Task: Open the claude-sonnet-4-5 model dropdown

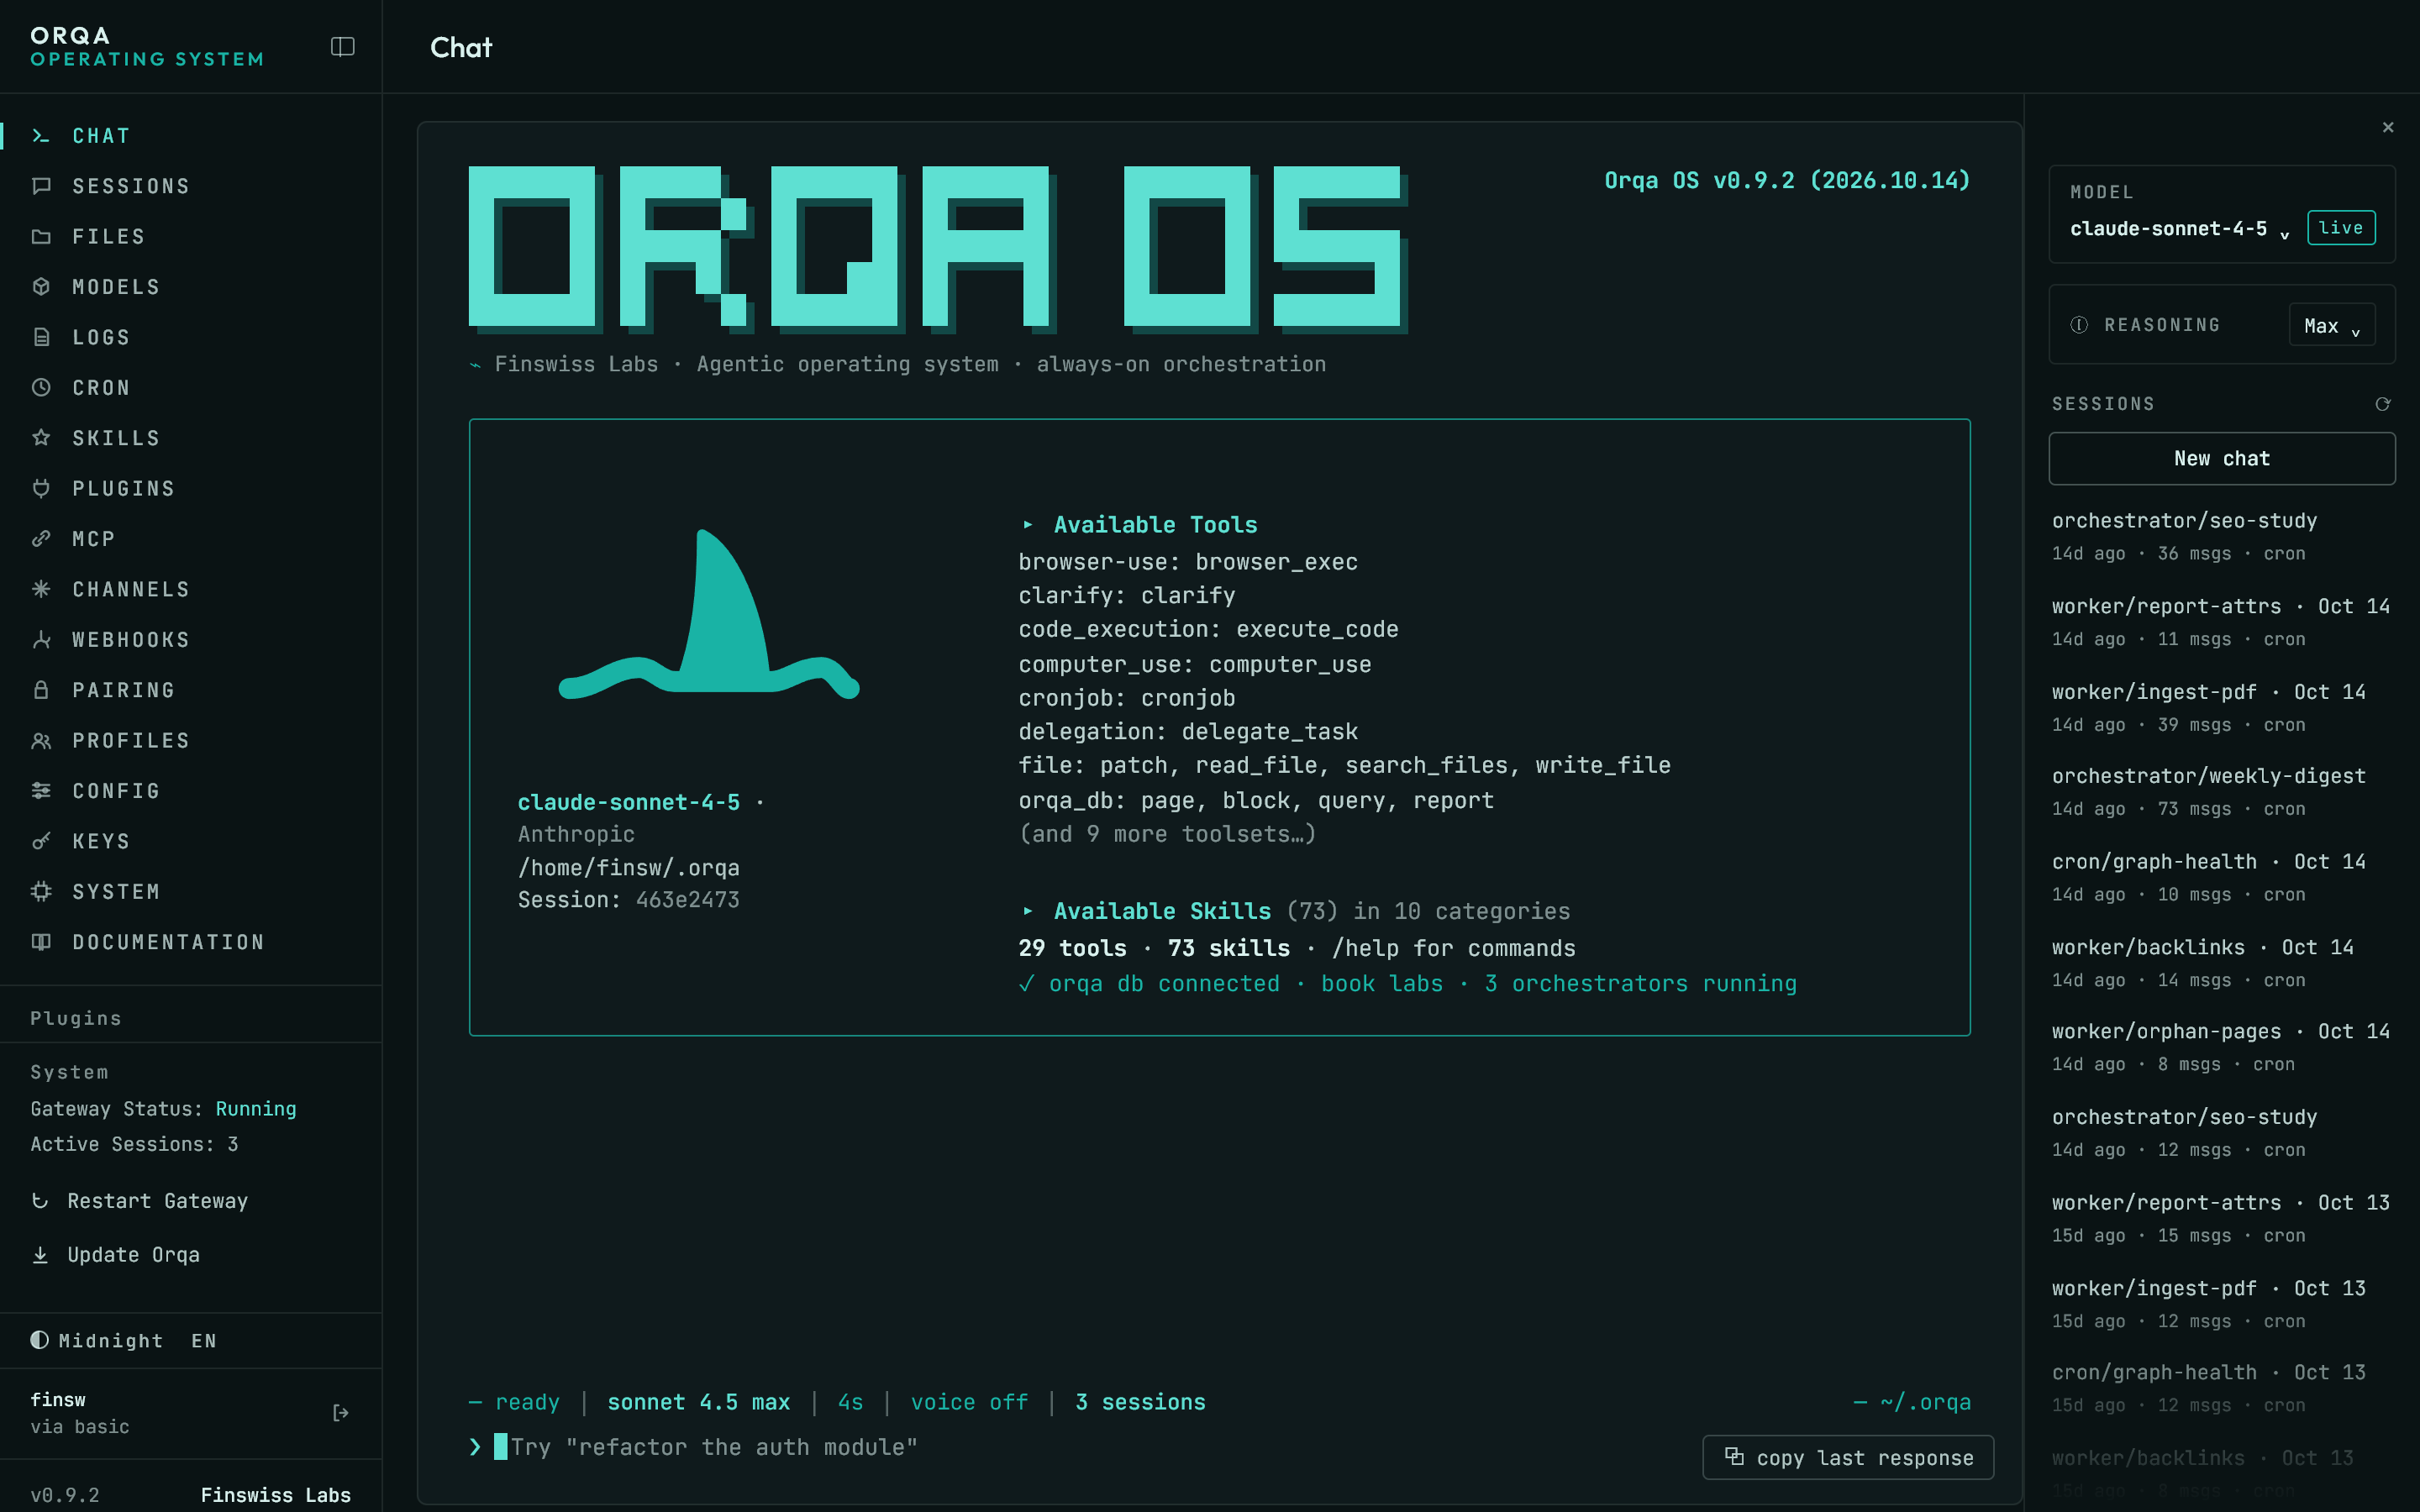Action: point(2180,229)
